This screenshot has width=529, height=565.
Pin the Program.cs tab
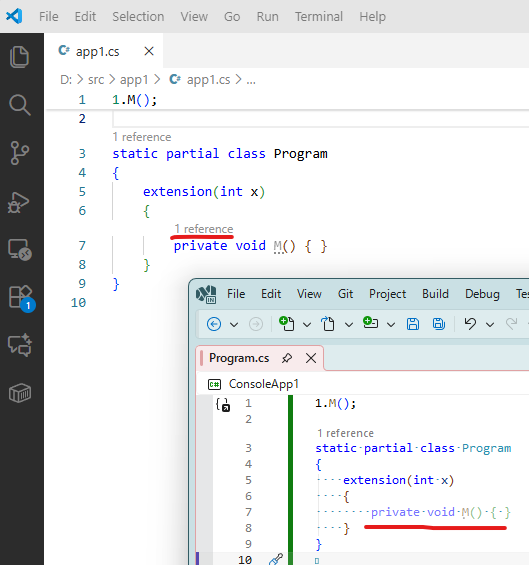click(x=287, y=358)
